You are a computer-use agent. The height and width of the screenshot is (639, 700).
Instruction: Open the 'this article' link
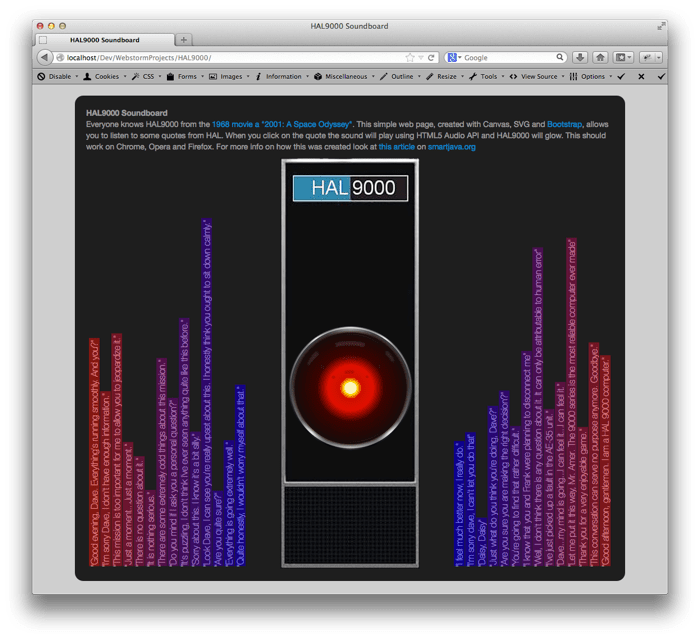(x=396, y=146)
